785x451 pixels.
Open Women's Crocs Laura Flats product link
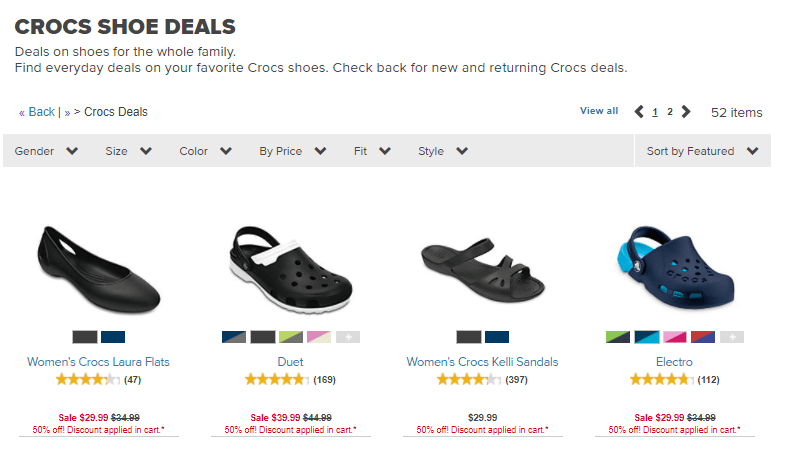tap(98, 361)
